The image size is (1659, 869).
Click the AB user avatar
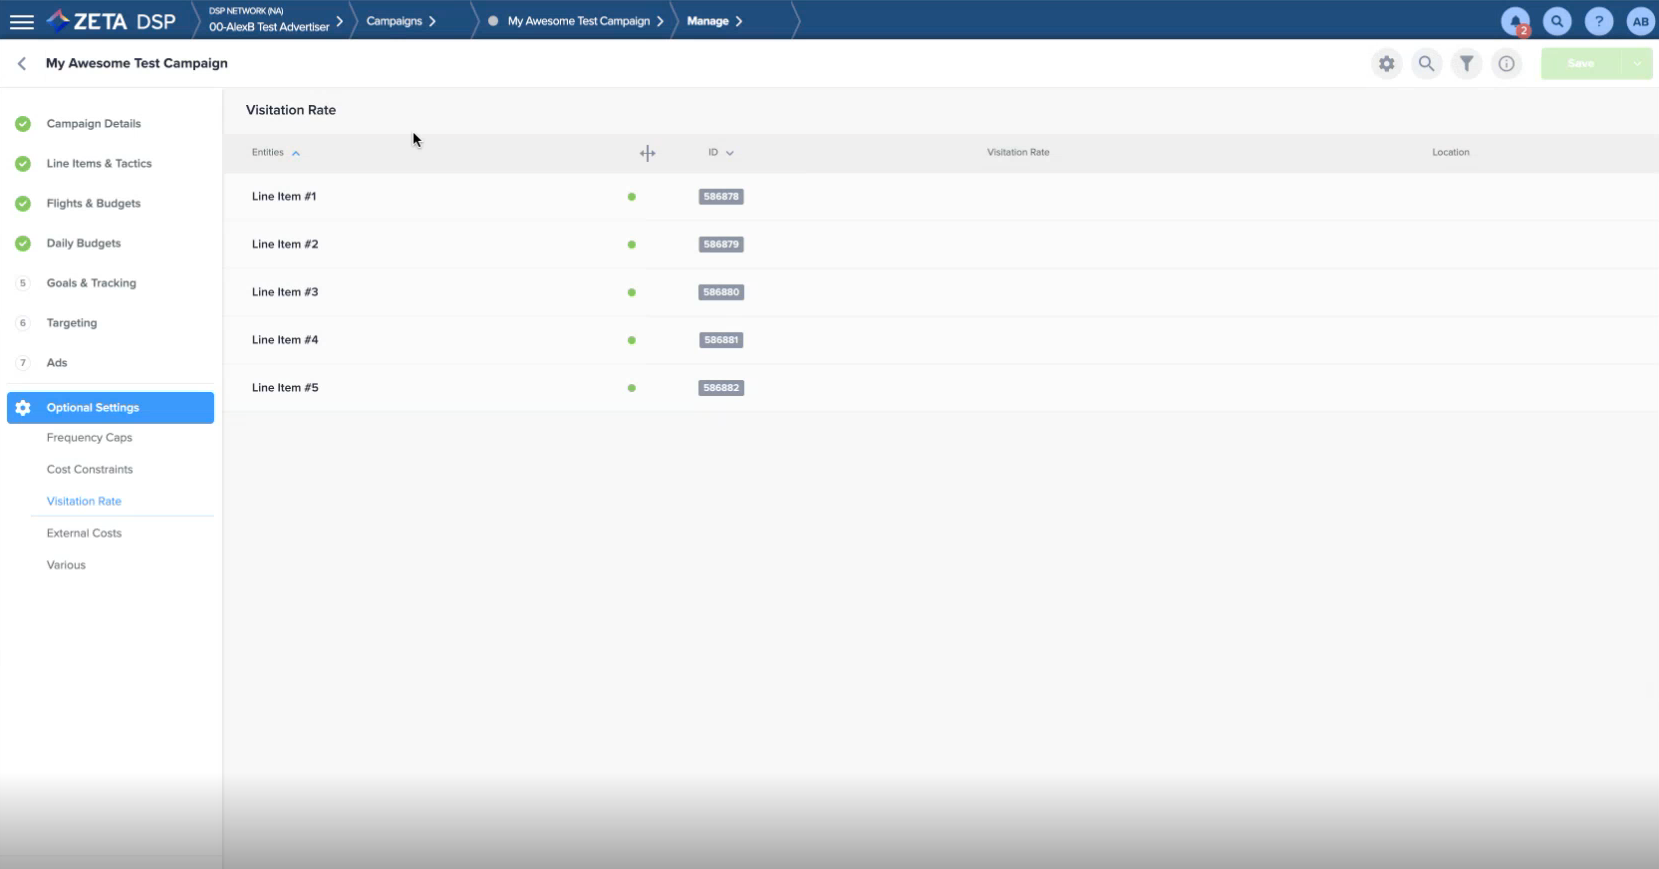1640,21
